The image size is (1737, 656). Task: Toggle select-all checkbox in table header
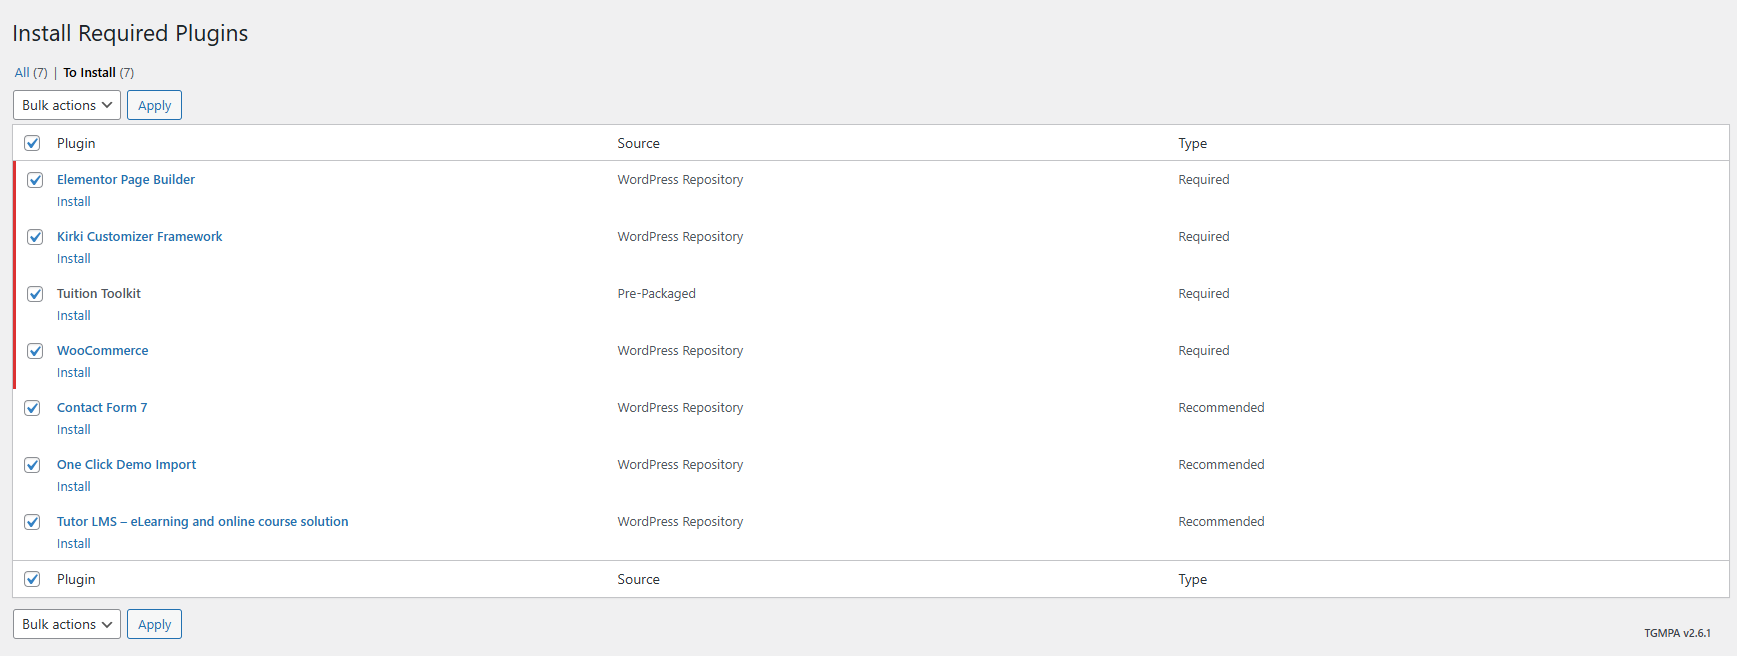33,143
